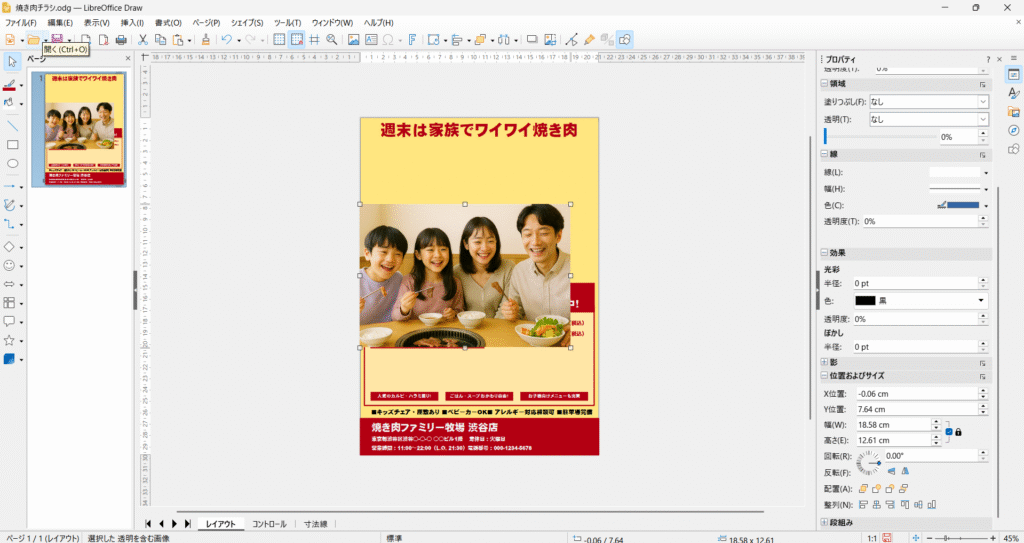
Task: Open the ツール(T) menu
Action: (x=287, y=23)
